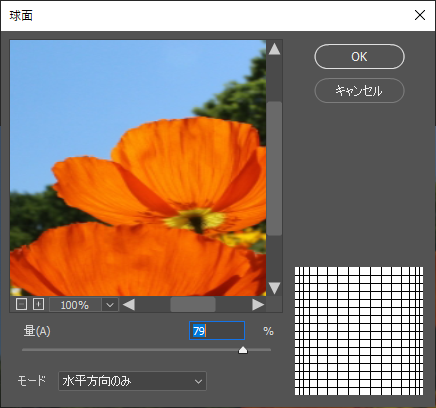Click the amount field showing 79
The width and height of the screenshot is (436, 408).
coord(217,331)
